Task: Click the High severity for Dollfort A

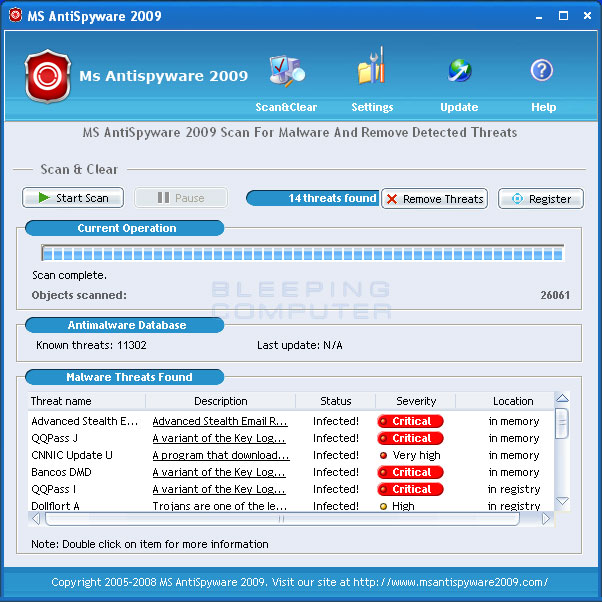Action: pos(397,506)
